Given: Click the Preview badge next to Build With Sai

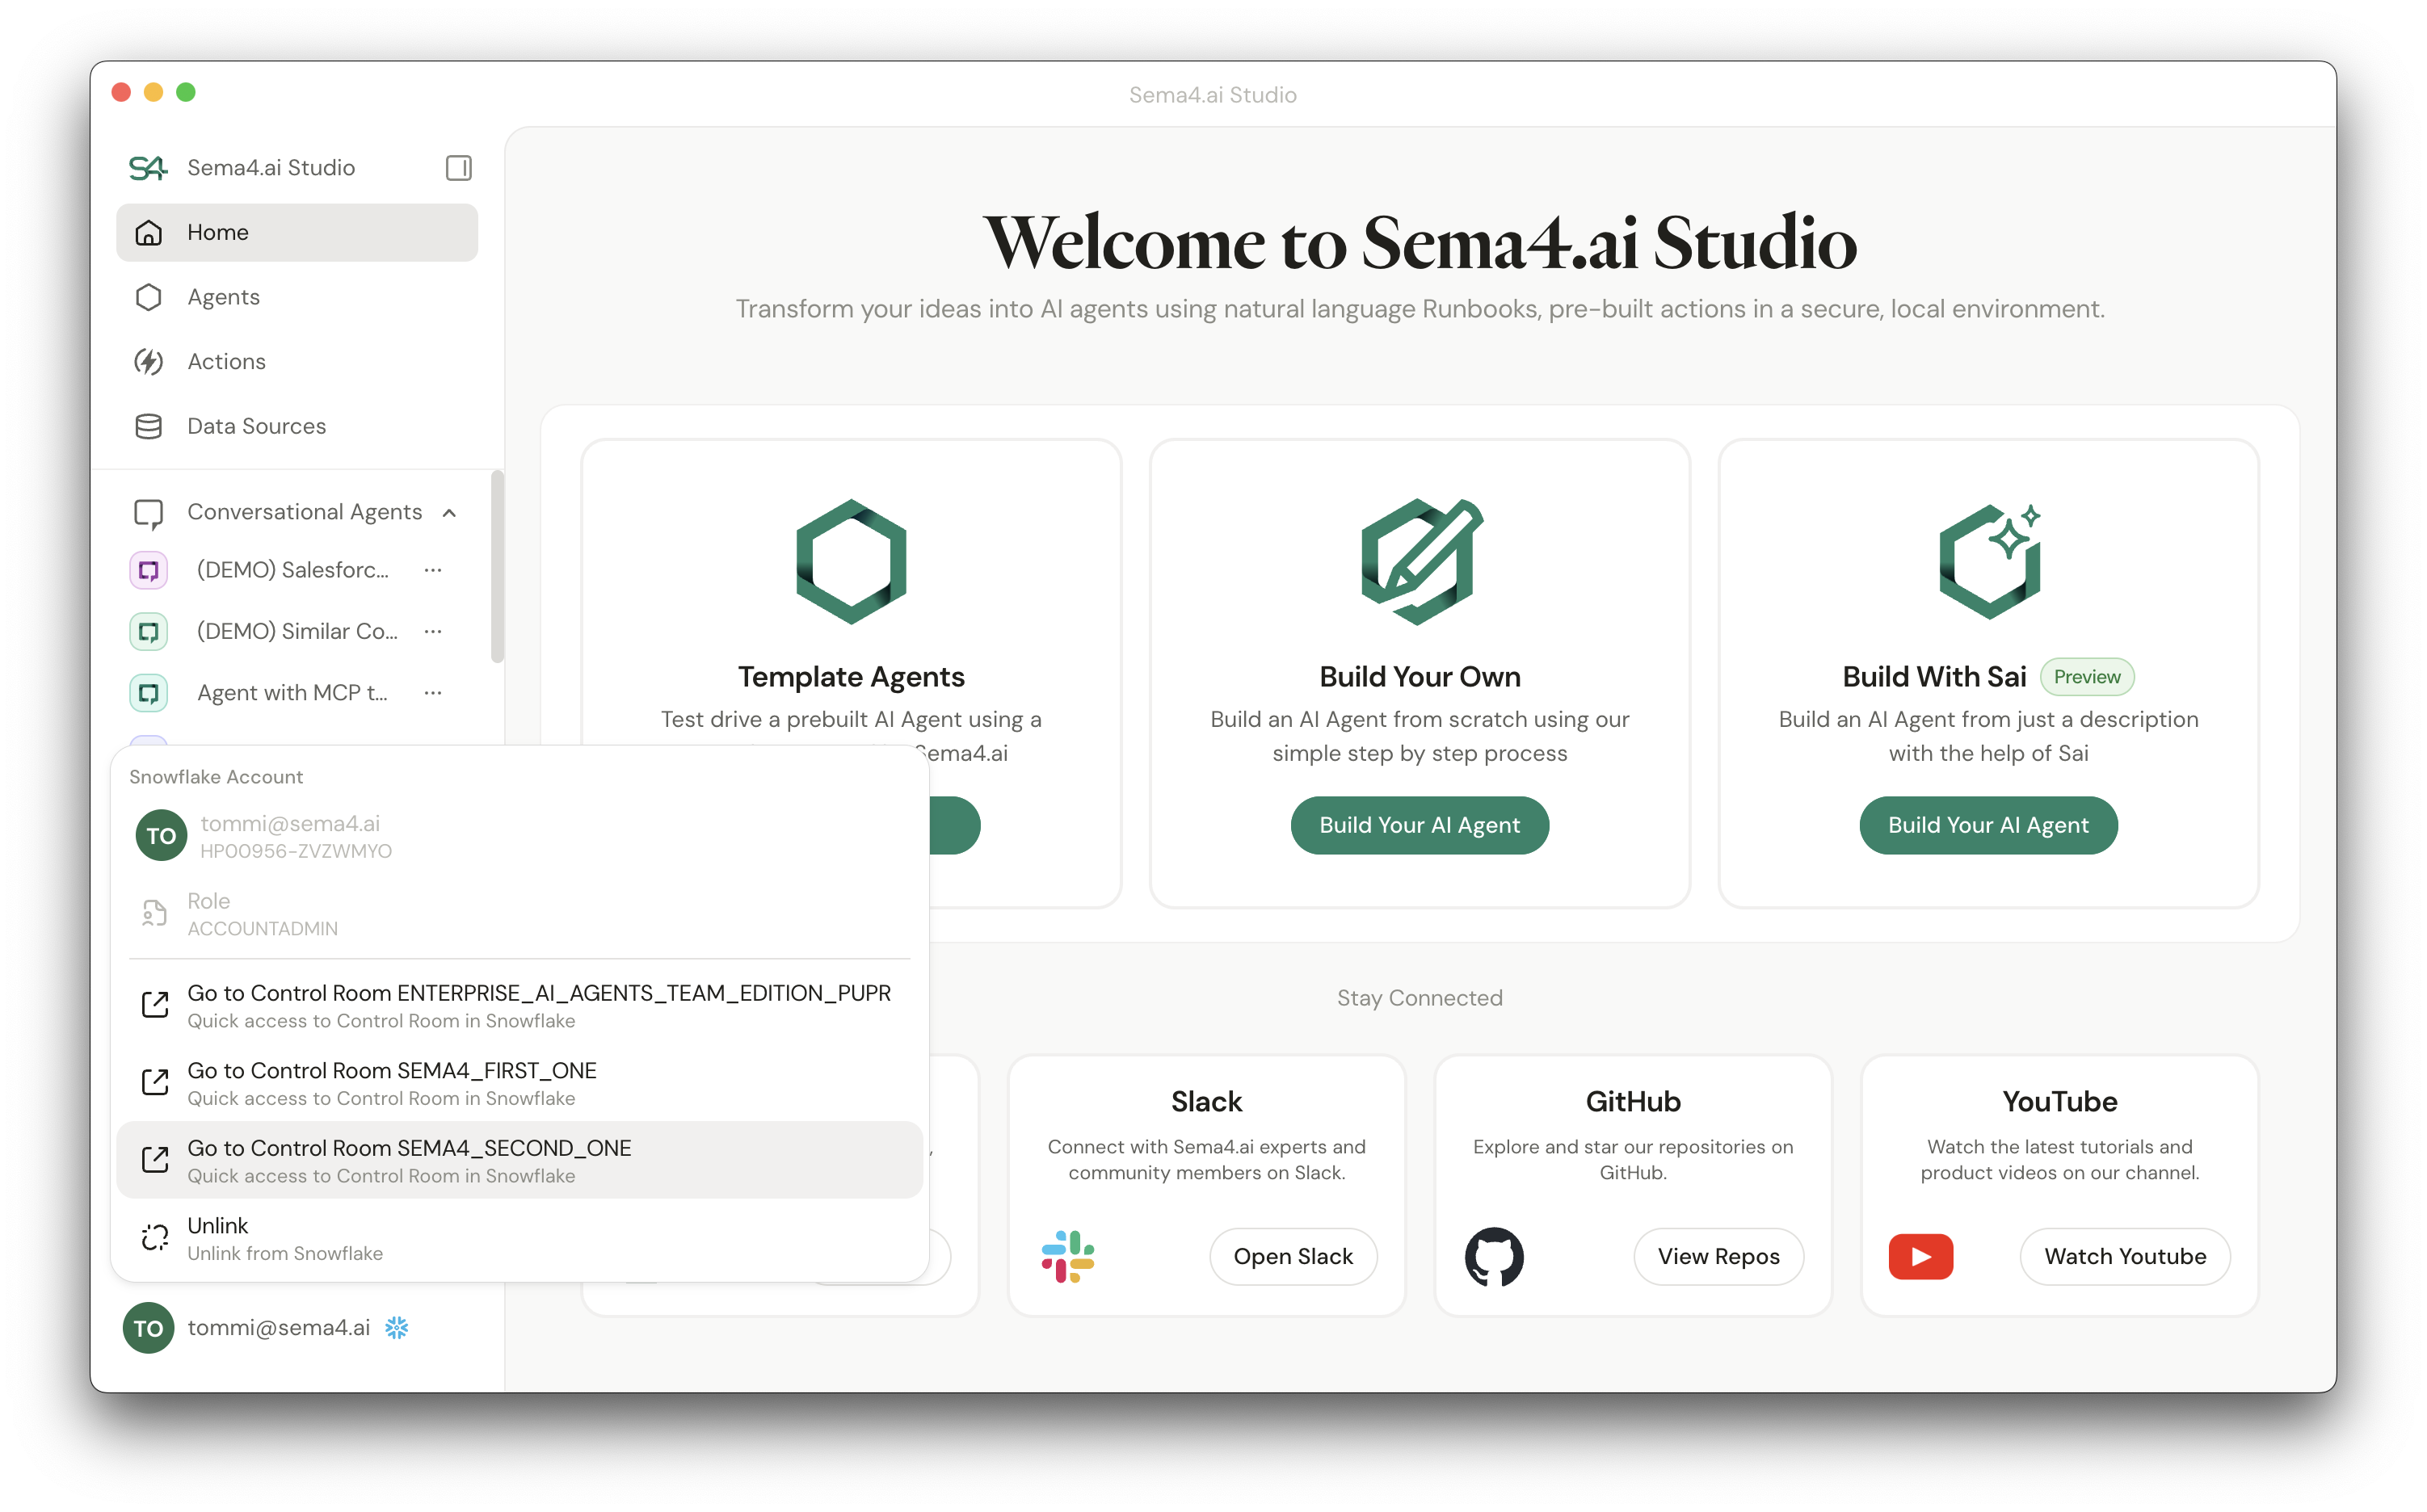Looking at the screenshot, I should [x=2087, y=676].
